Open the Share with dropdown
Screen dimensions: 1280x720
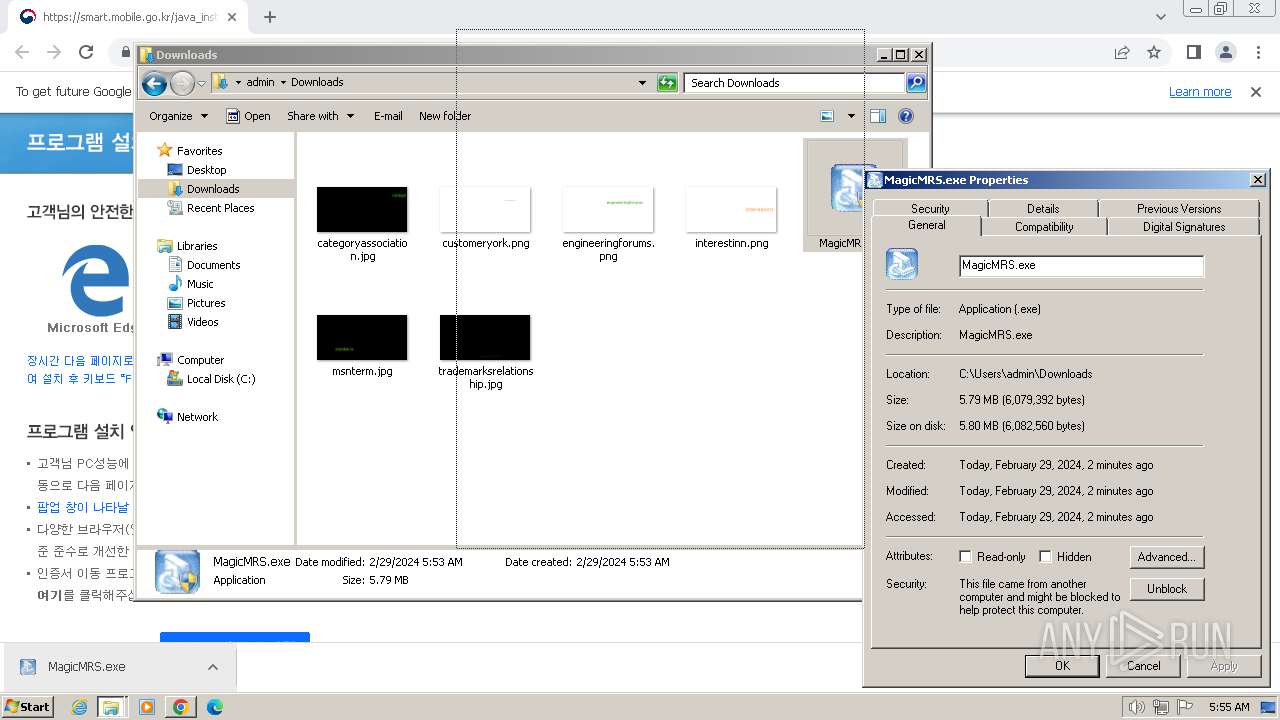(x=320, y=116)
